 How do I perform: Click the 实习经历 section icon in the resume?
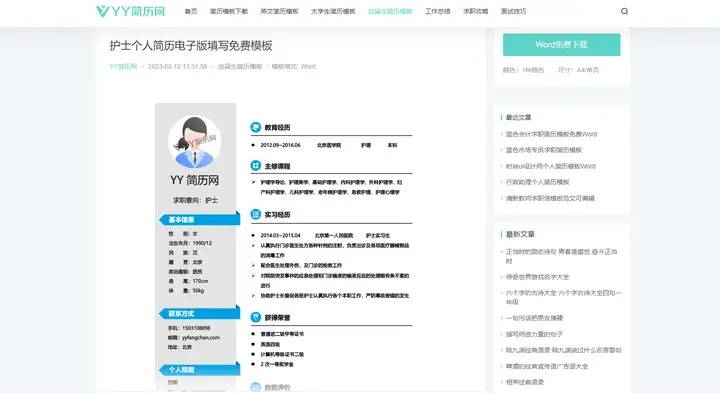[x=256, y=214]
